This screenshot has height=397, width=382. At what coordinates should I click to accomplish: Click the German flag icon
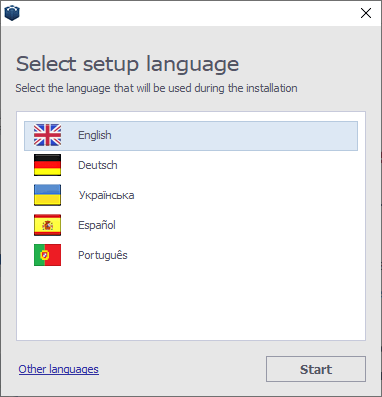tap(47, 165)
